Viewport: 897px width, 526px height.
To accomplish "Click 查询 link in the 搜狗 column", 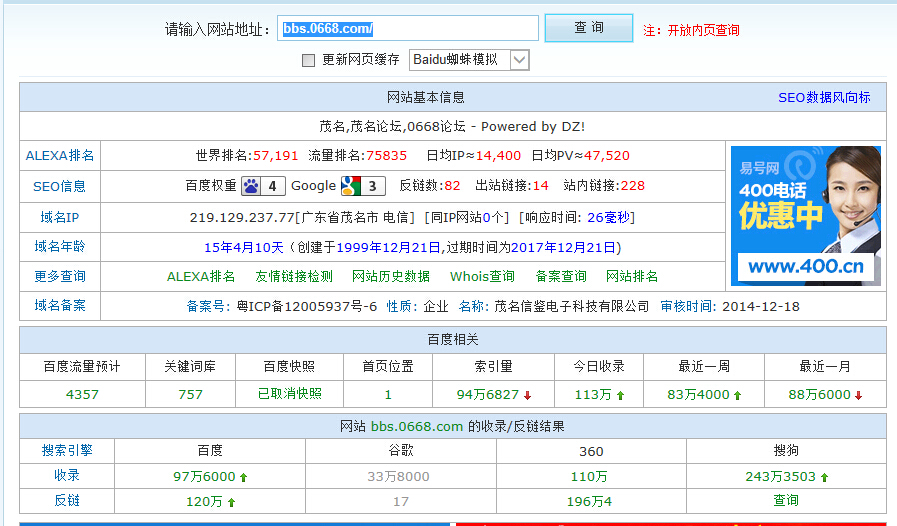I will 786,500.
